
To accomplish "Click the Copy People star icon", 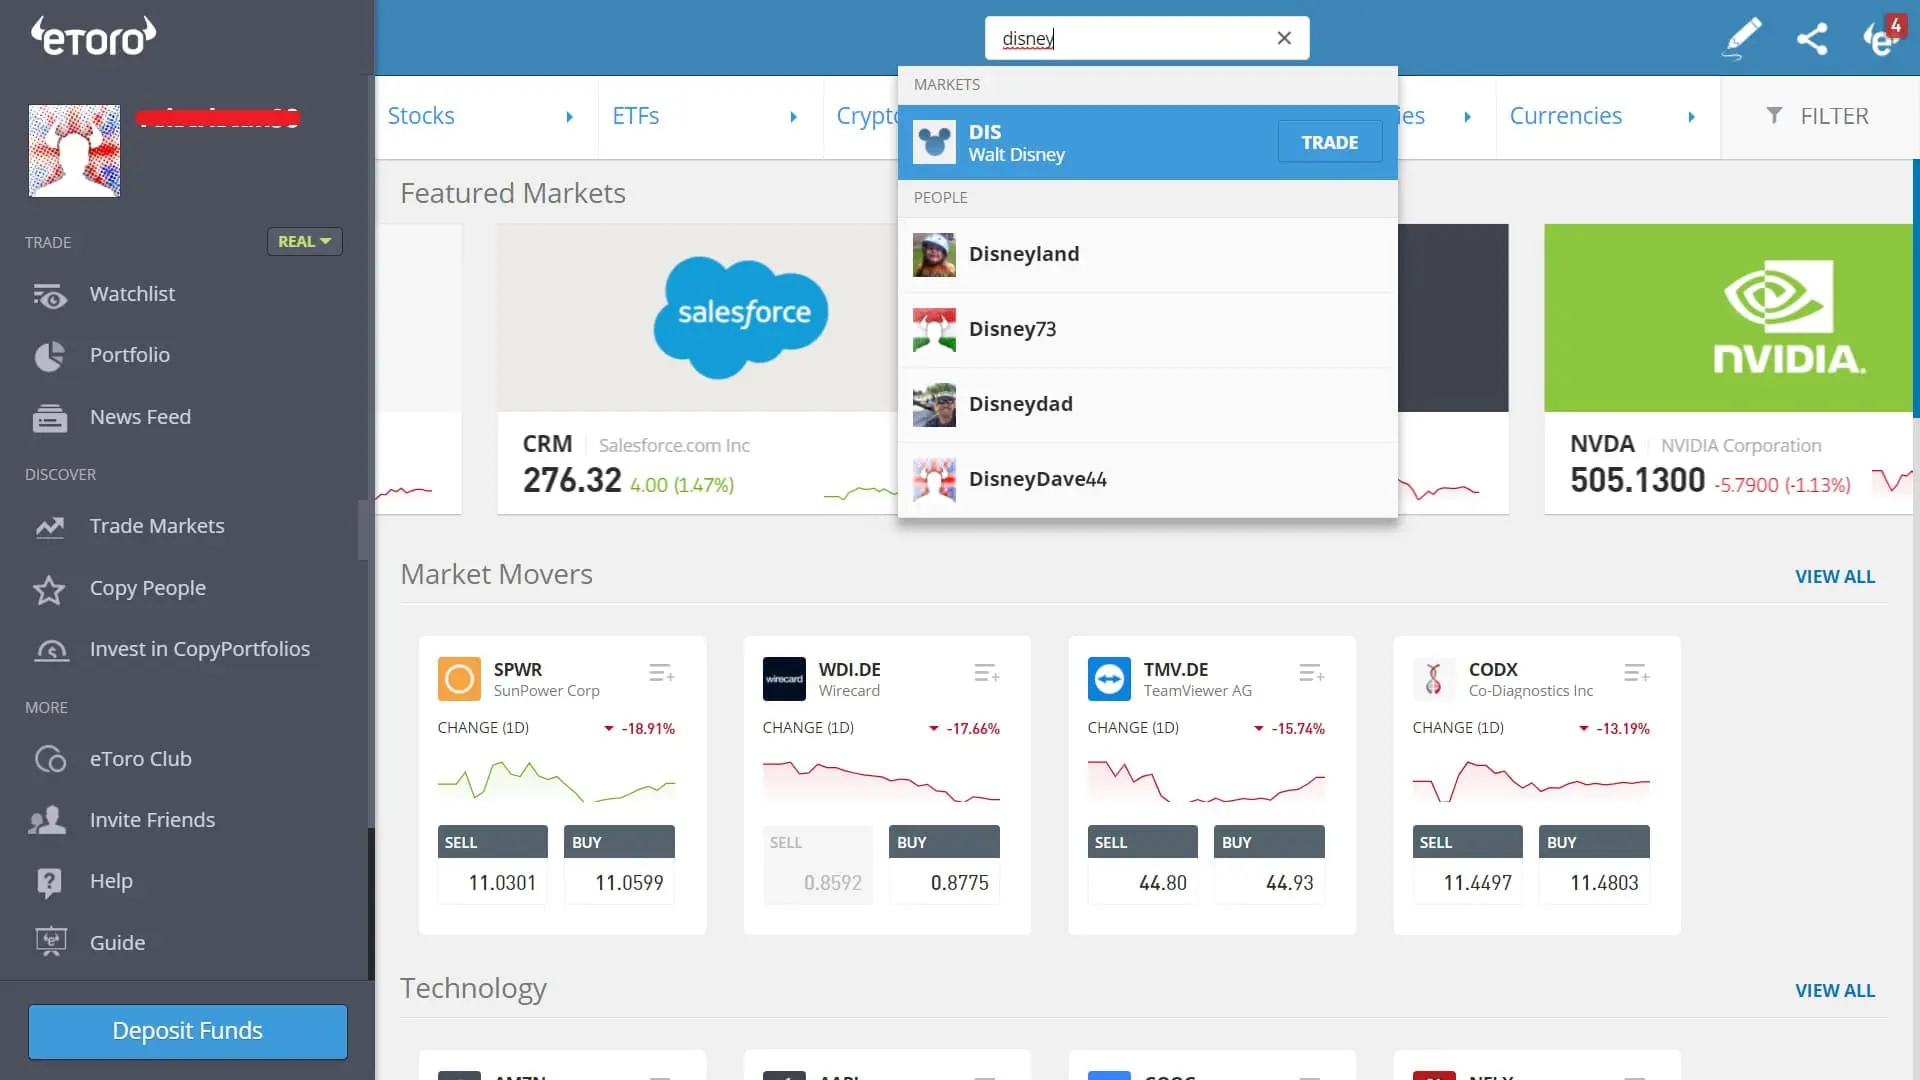I will 49,589.
